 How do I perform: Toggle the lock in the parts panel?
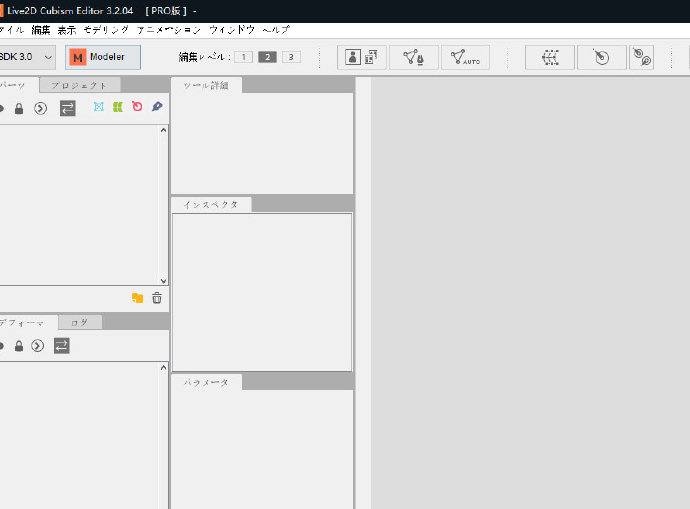coord(18,108)
